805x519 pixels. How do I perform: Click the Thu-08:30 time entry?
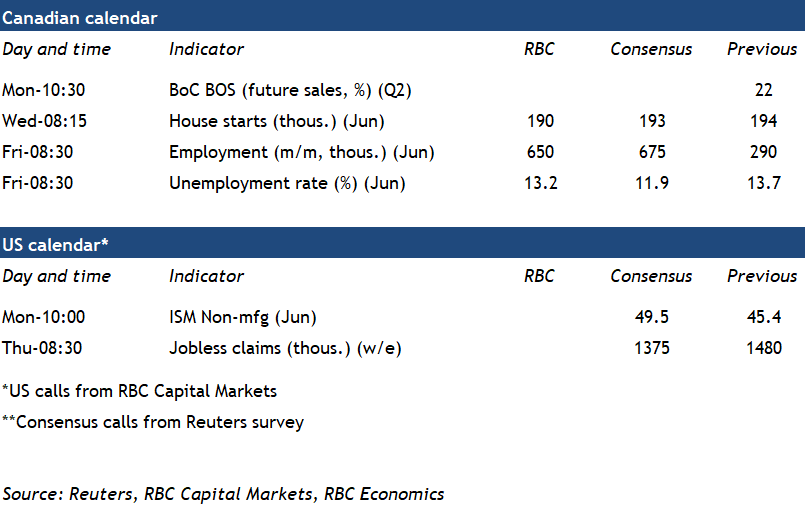click(x=43, y=348)
